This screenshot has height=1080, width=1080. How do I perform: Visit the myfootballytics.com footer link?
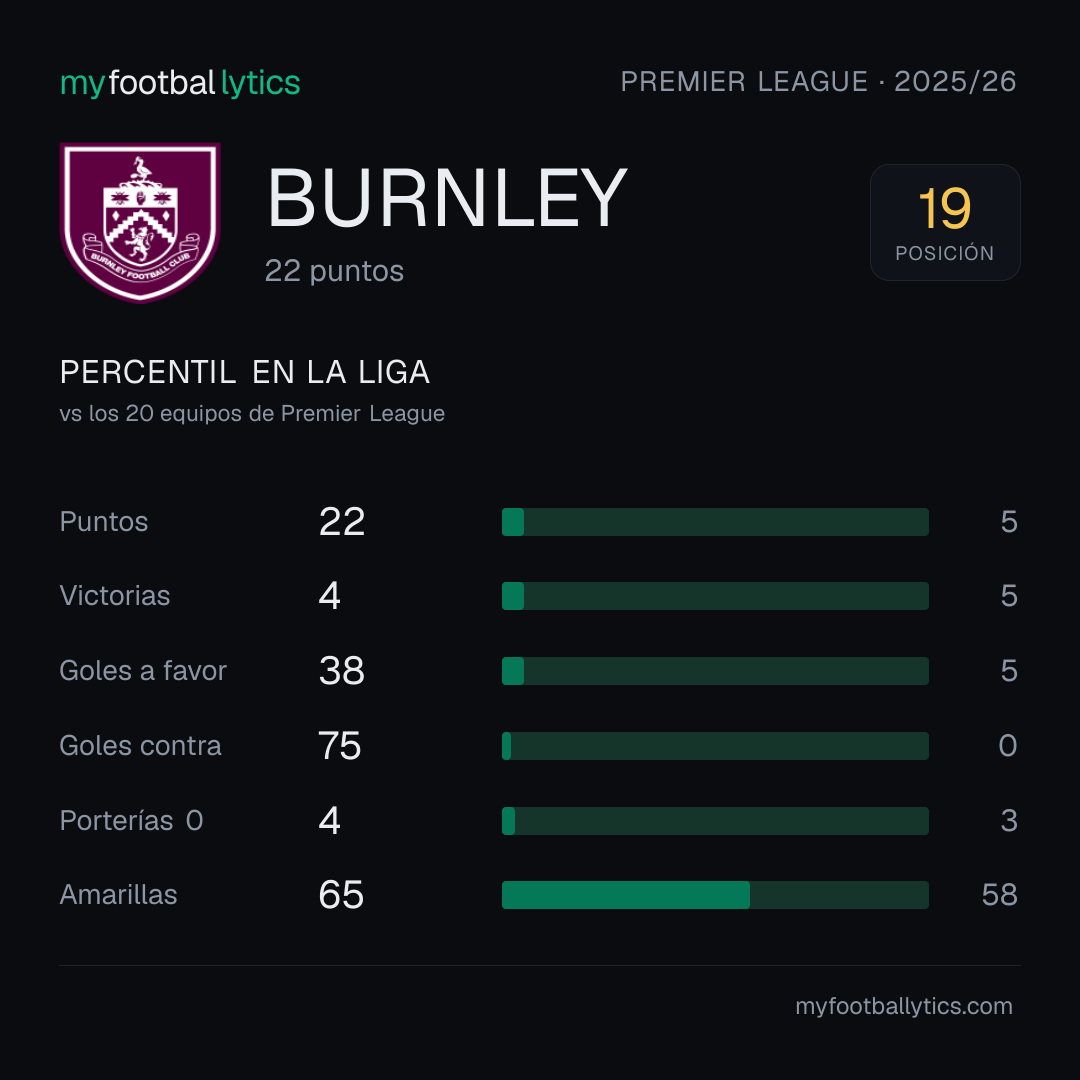click(904, 1006)
